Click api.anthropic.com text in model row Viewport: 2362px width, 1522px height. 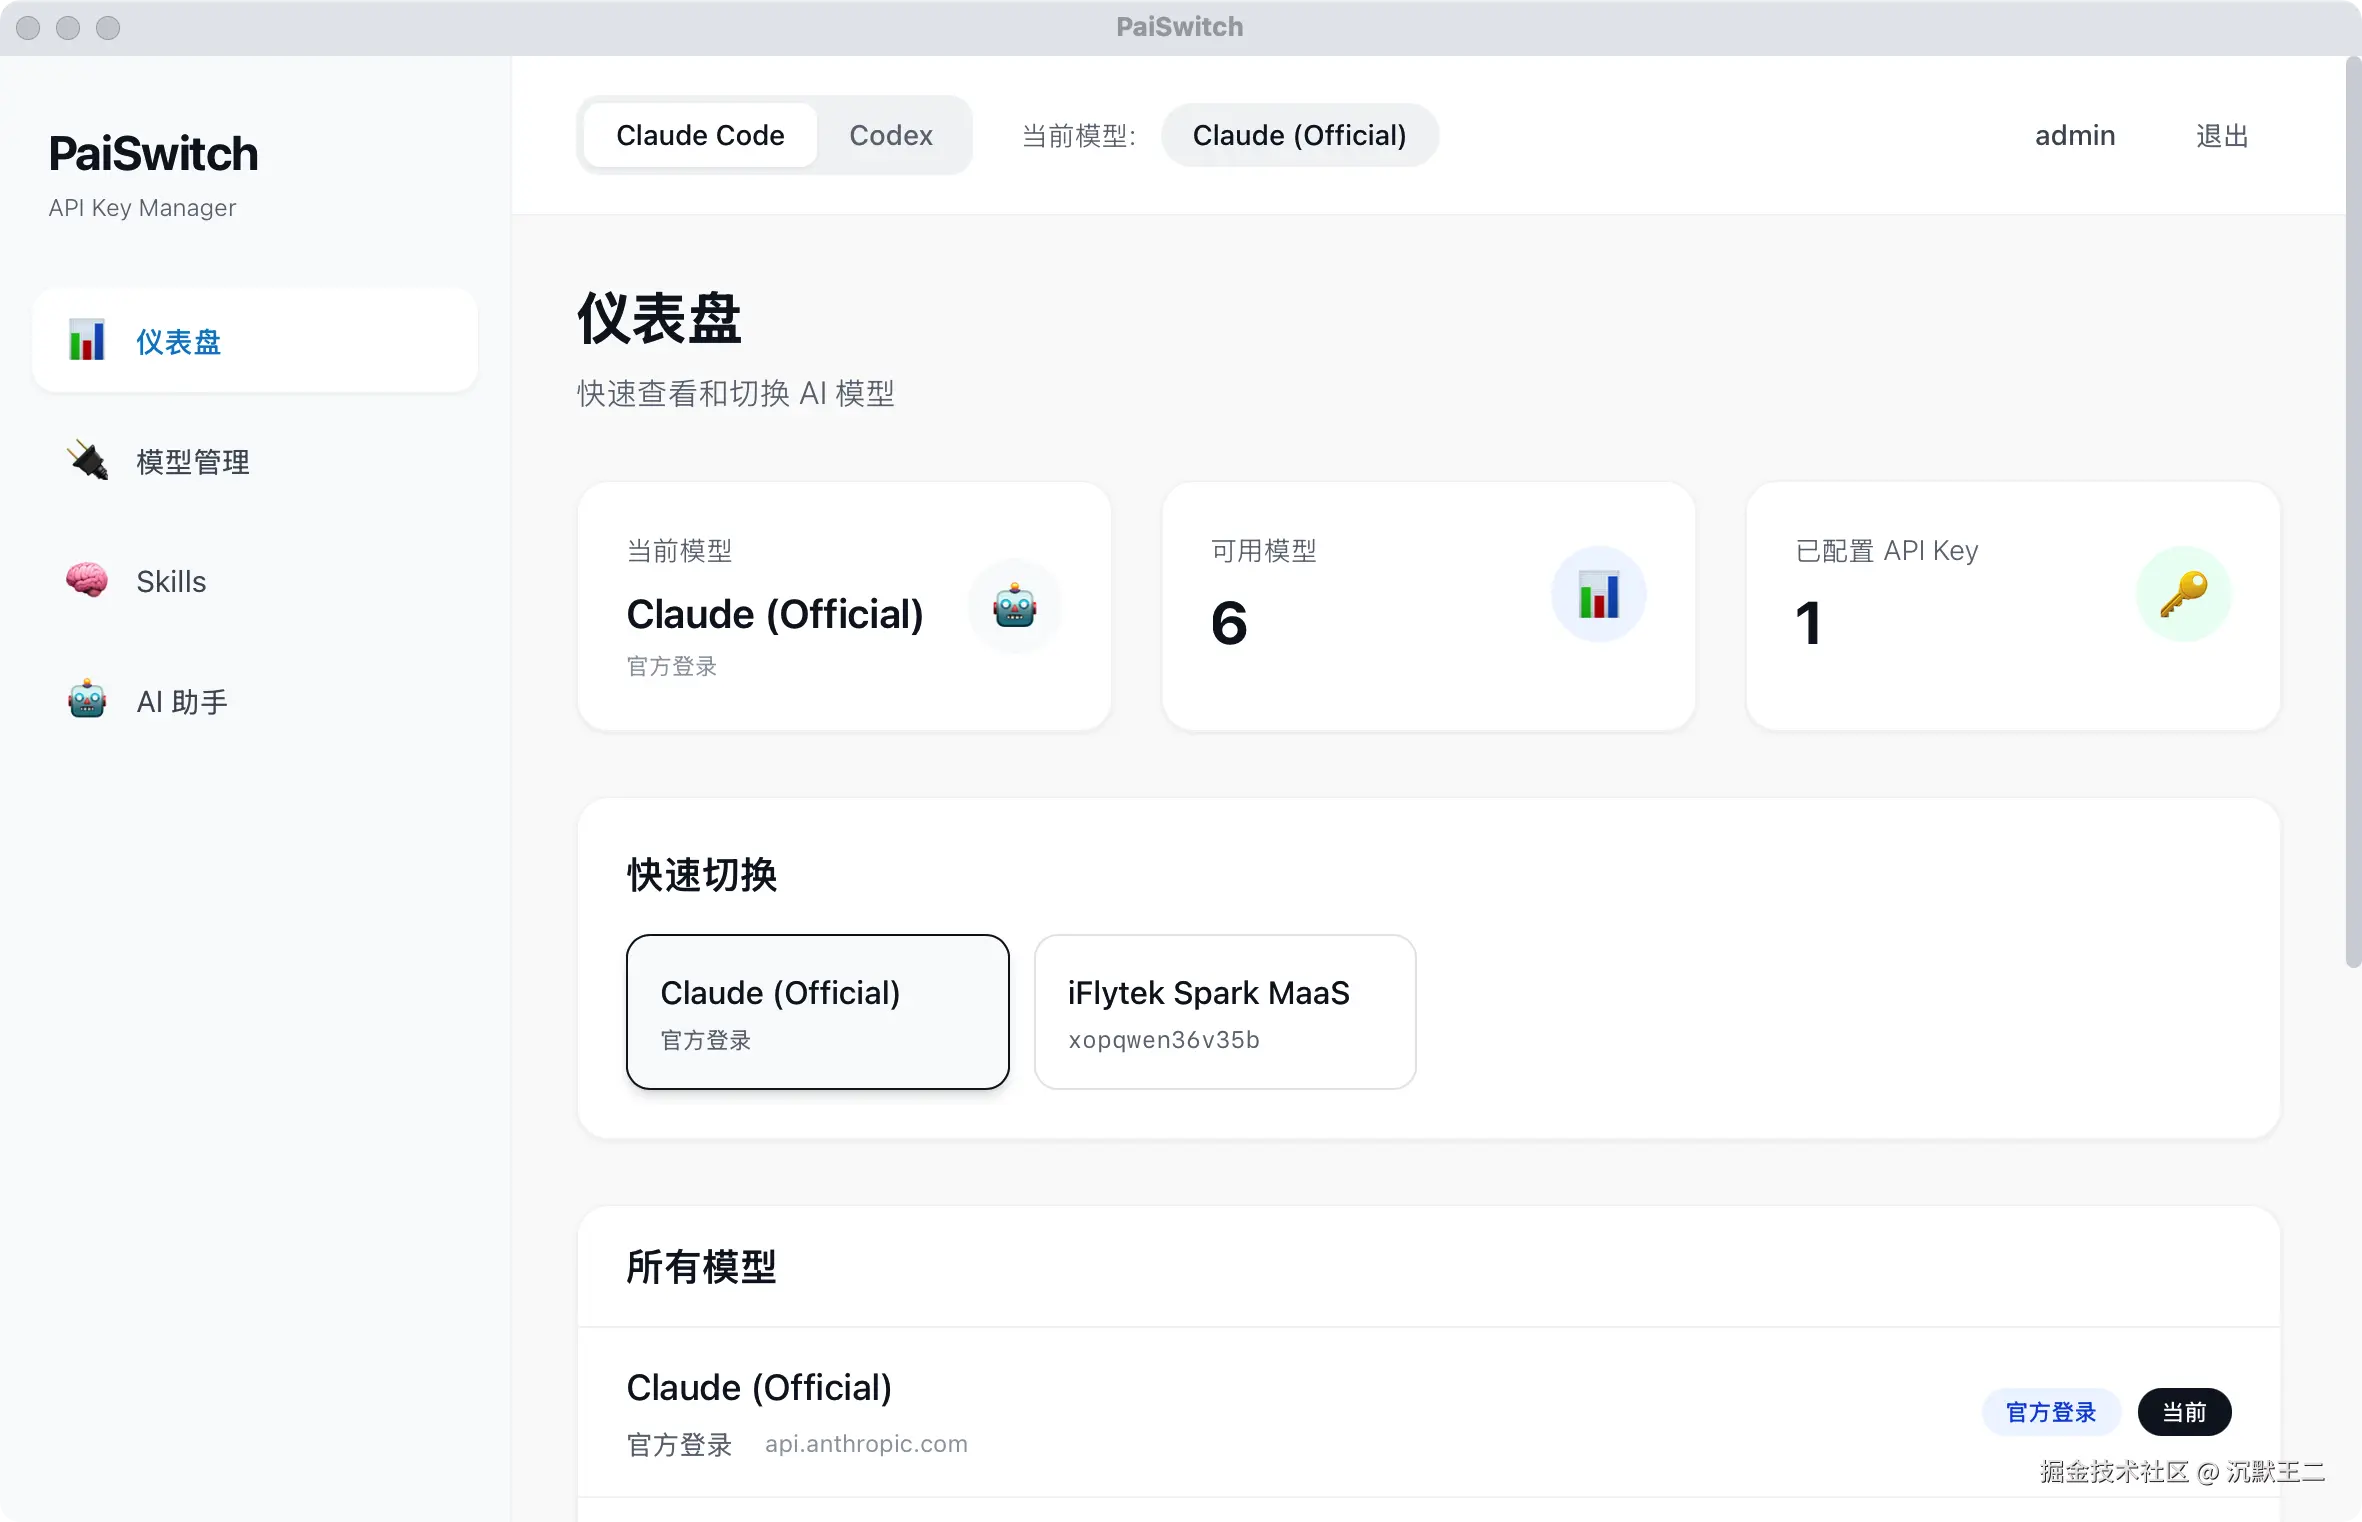pos(866,1444)
